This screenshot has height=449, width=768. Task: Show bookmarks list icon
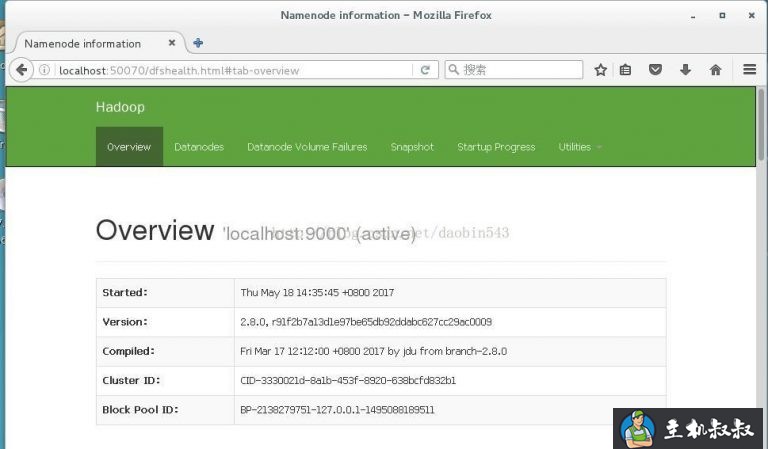click(625, 70)
